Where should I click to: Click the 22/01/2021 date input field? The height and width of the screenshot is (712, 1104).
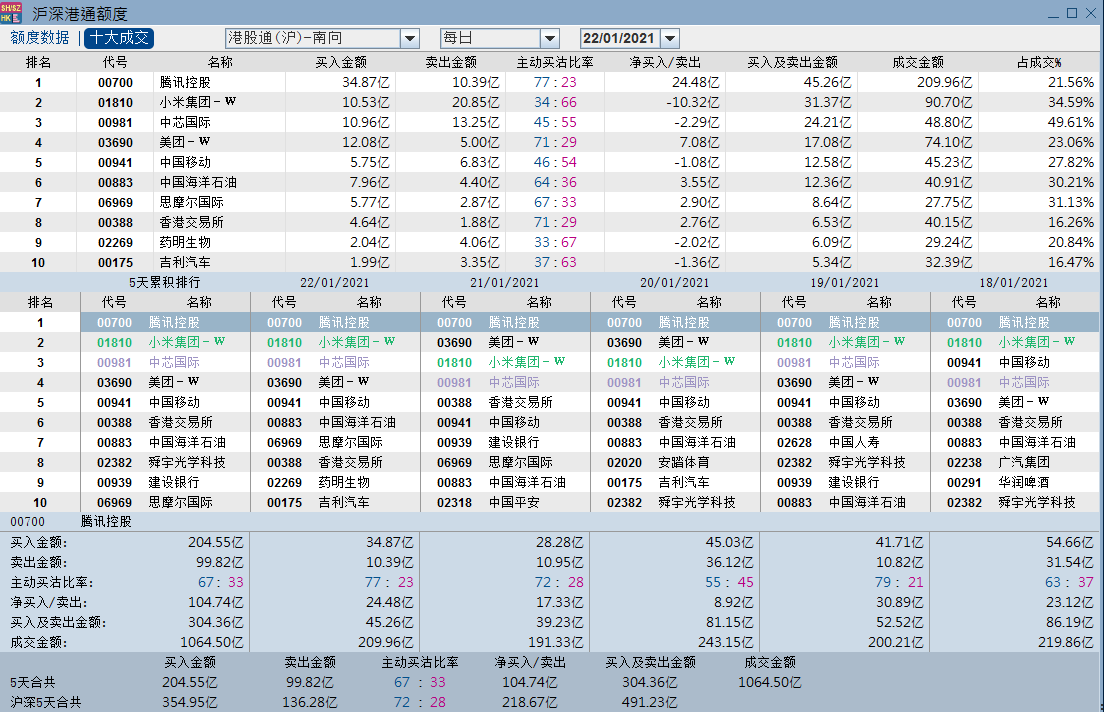click(x=620, y=38)
